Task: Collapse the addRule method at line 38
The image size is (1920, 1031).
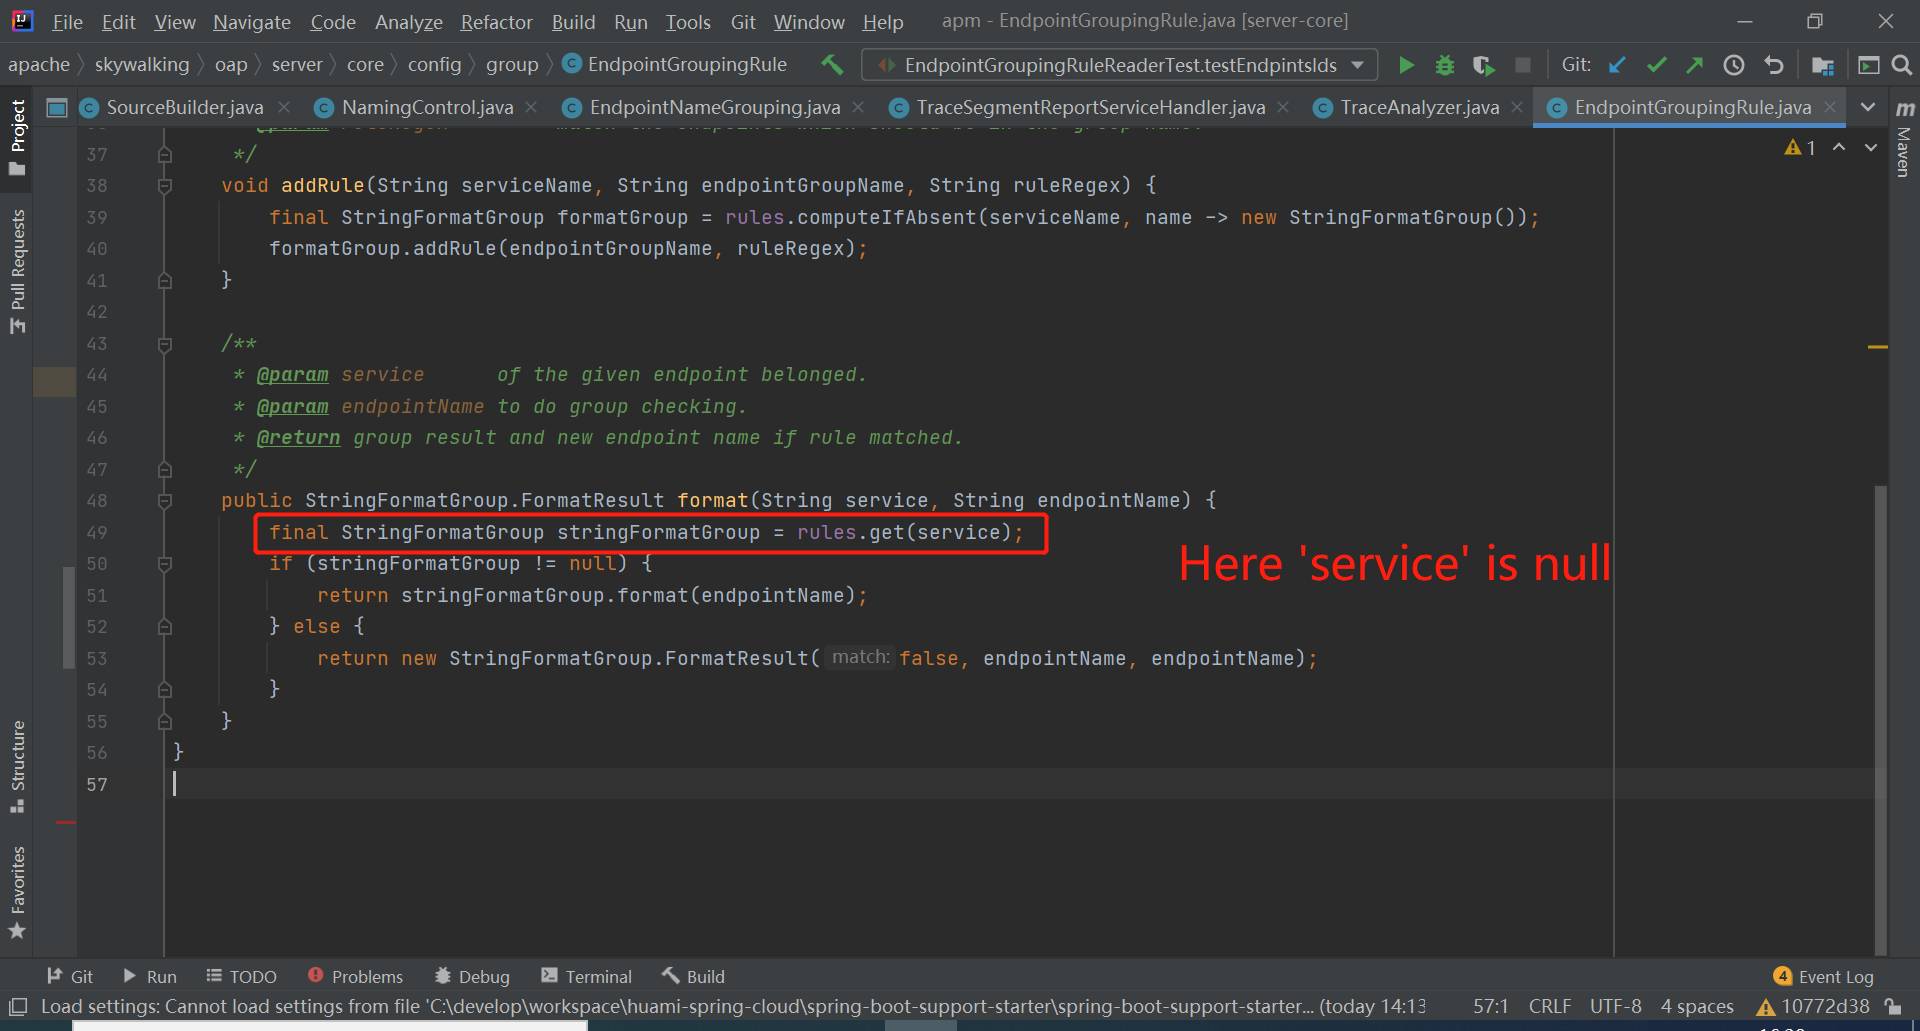Action: tap(165, 186)
